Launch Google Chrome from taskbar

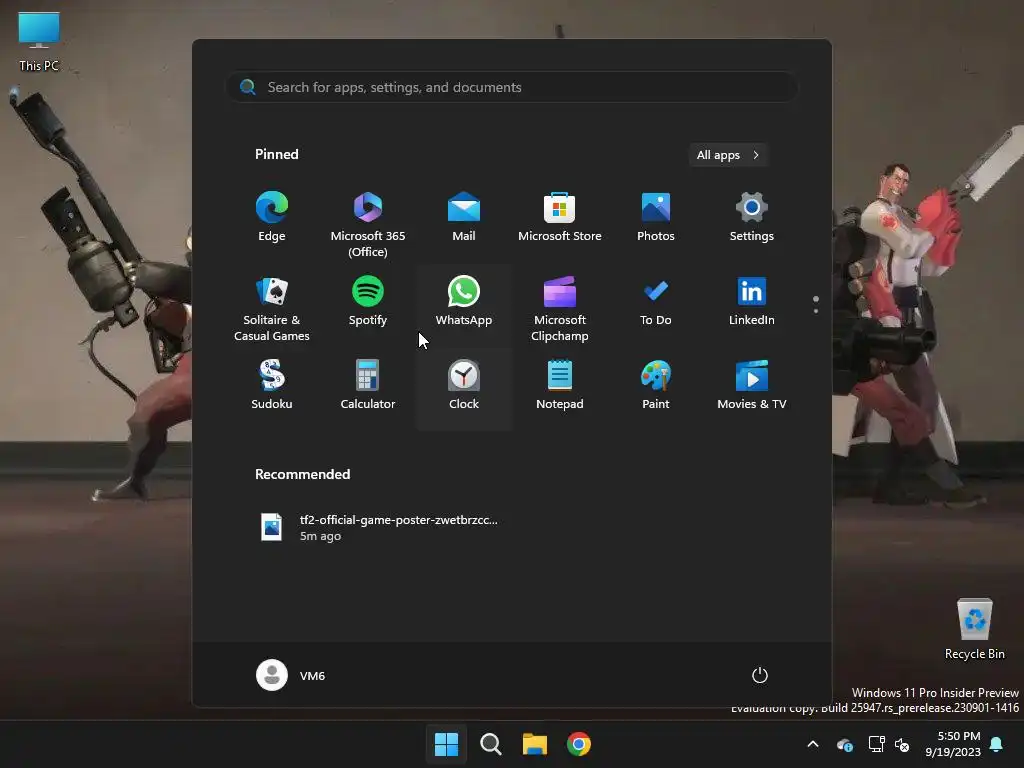[579, 744]
